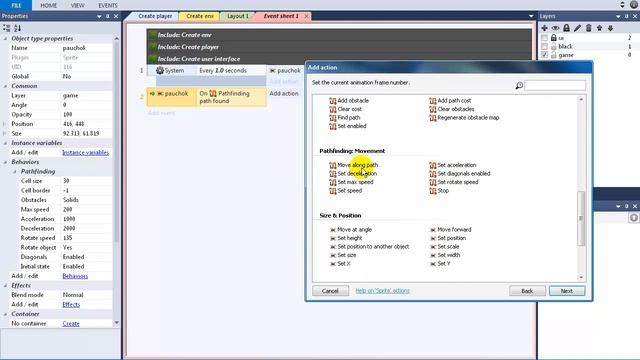Move layer down with down arrow
This screenshot has width=640, height=360.
point(610,28)
